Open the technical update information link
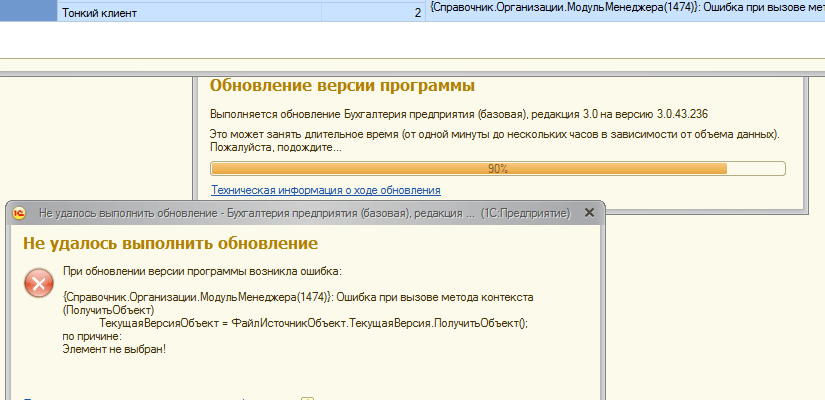The height and width of the screenshot is (400, 825). pyautogui.click(x=326, y=190)
